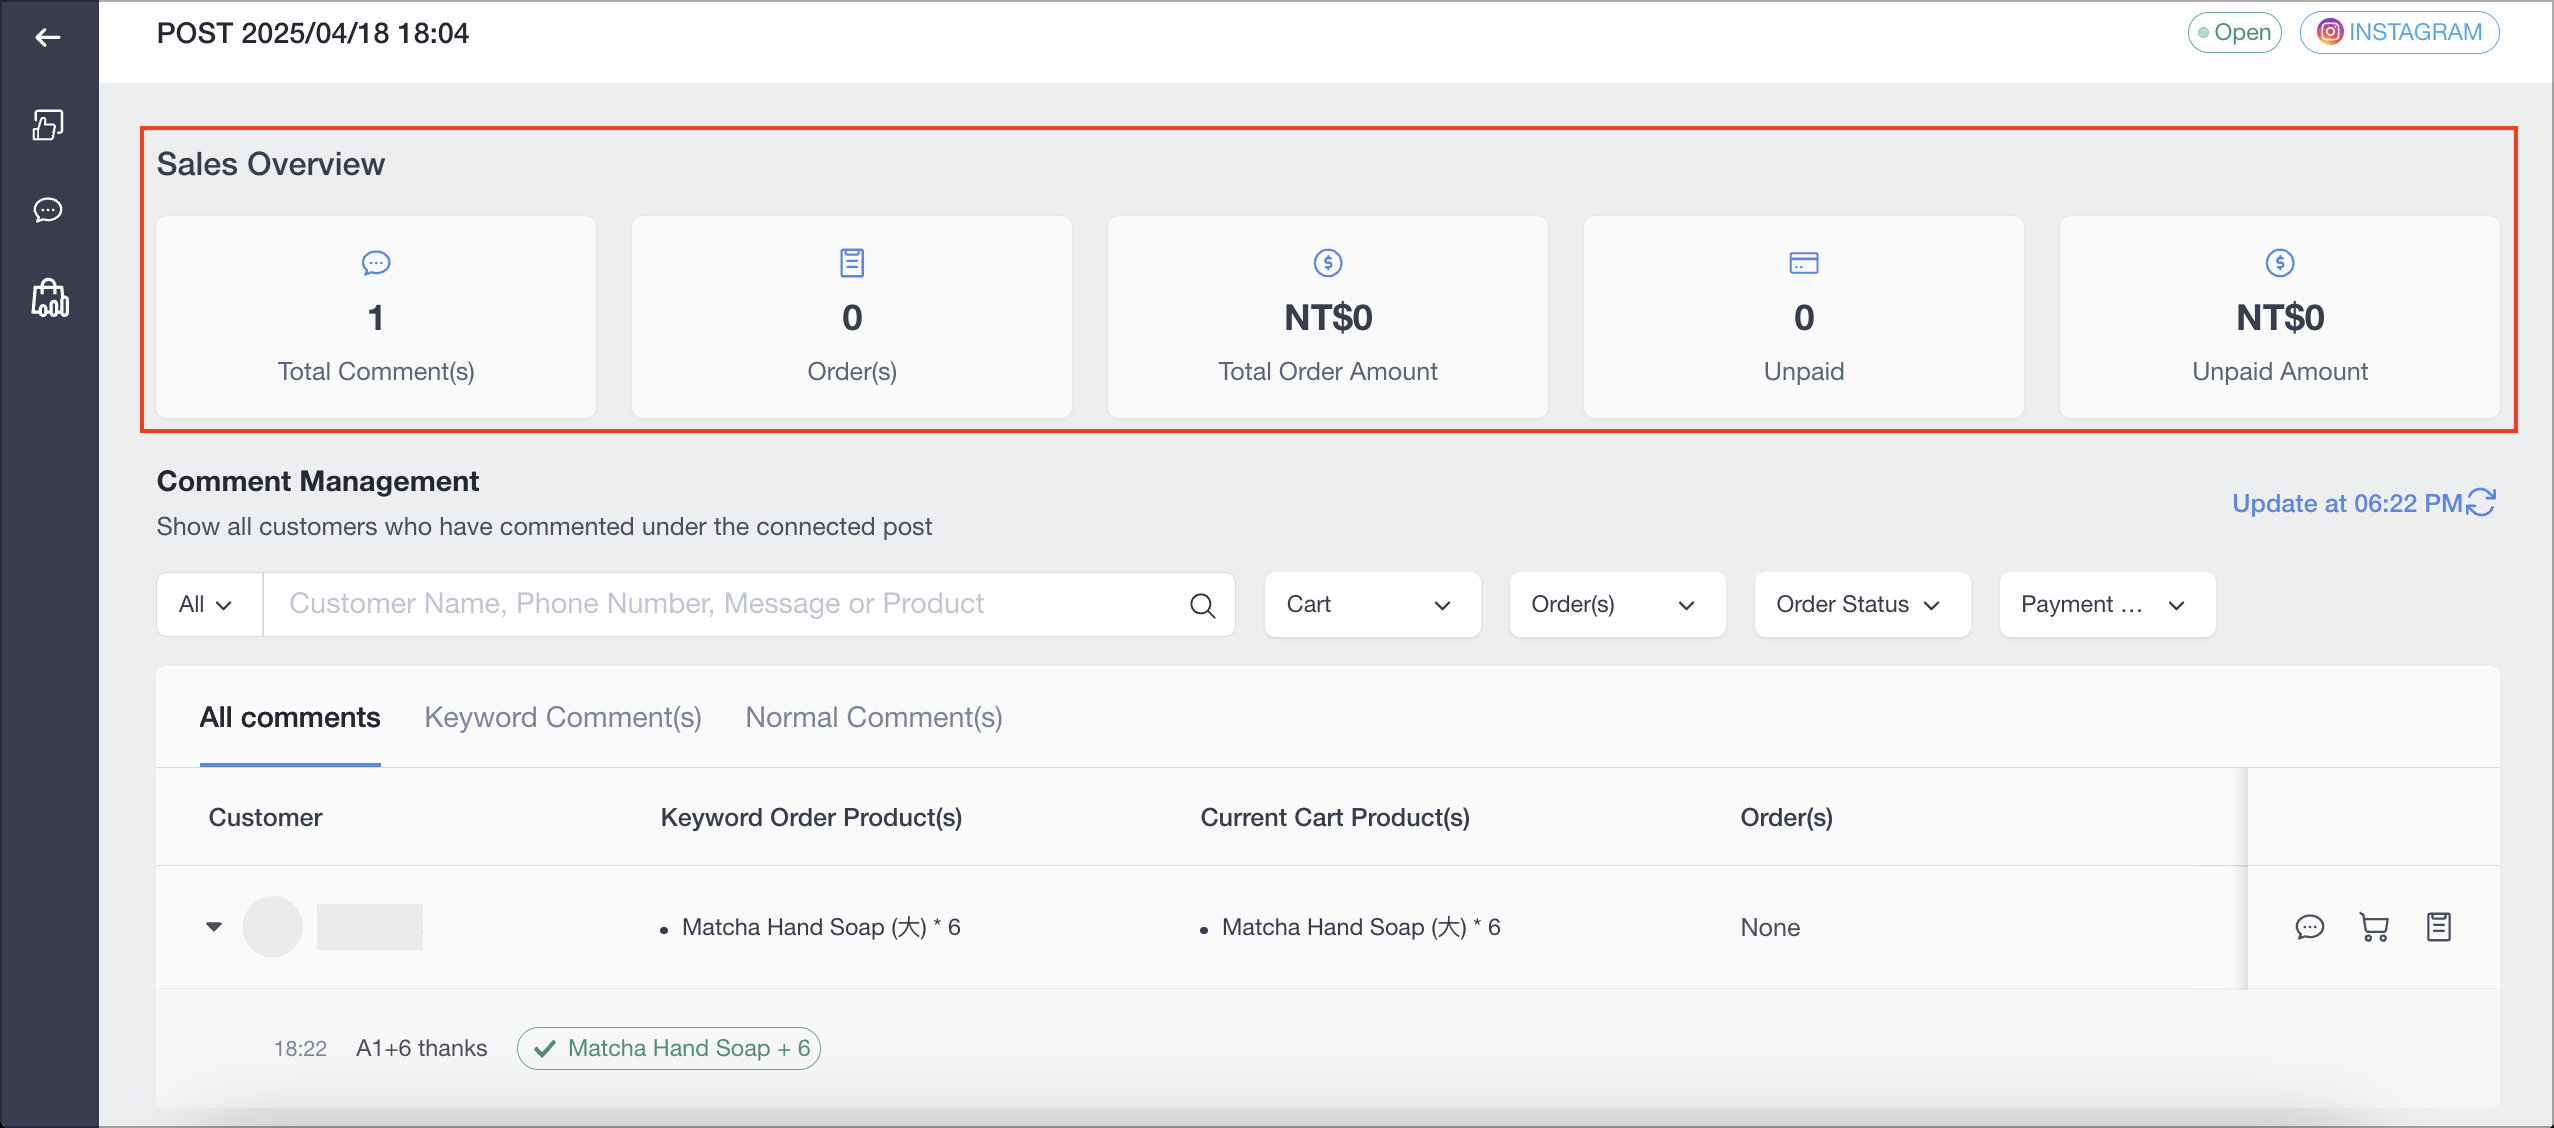The height and width of the screenshot is (1128, 2554).
Task: Switch to Normal Comment(s) tab
Action: pos(874,717)
